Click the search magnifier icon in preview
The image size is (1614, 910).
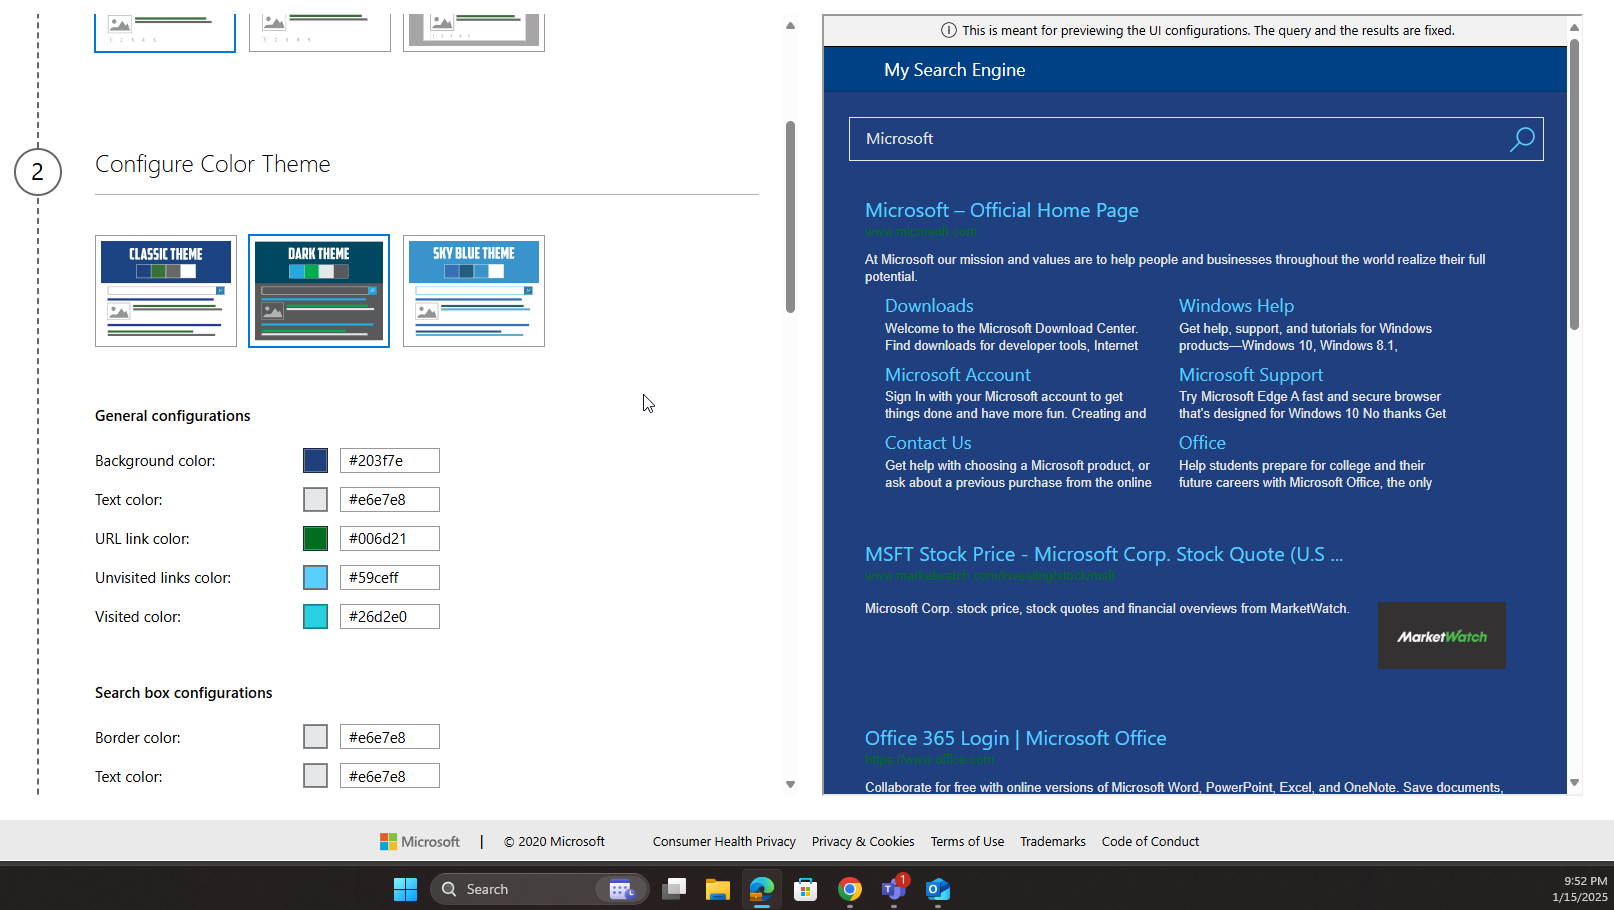tap(1522, 139)
